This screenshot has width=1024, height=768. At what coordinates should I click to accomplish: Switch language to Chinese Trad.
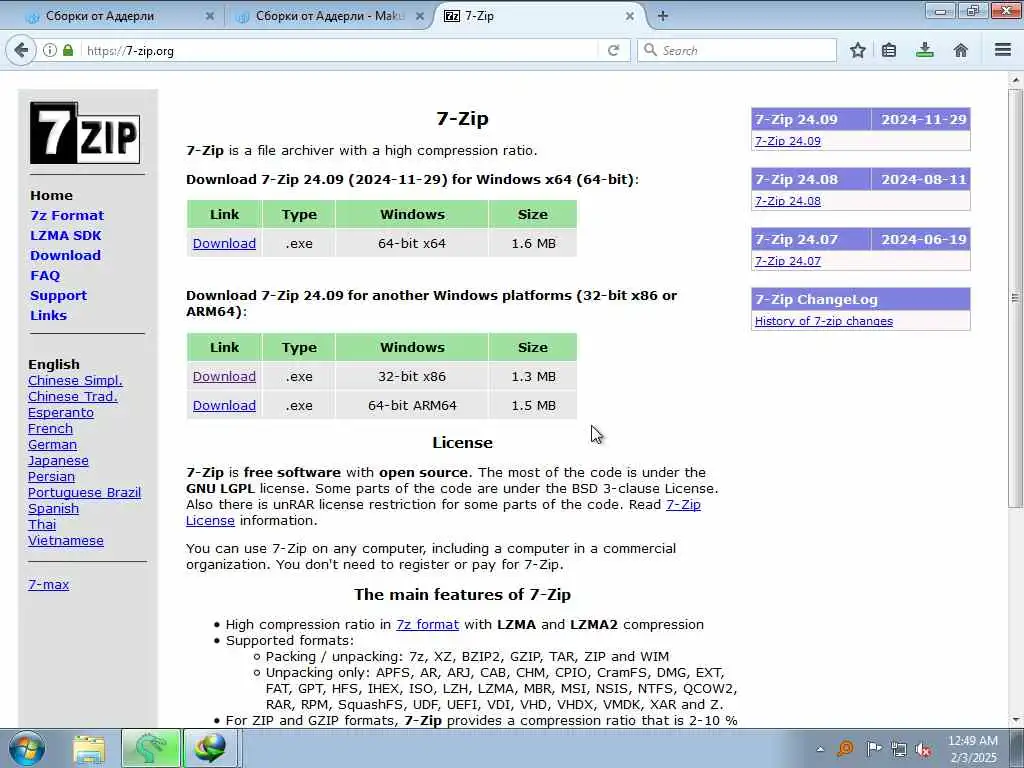tap(72, 396)
